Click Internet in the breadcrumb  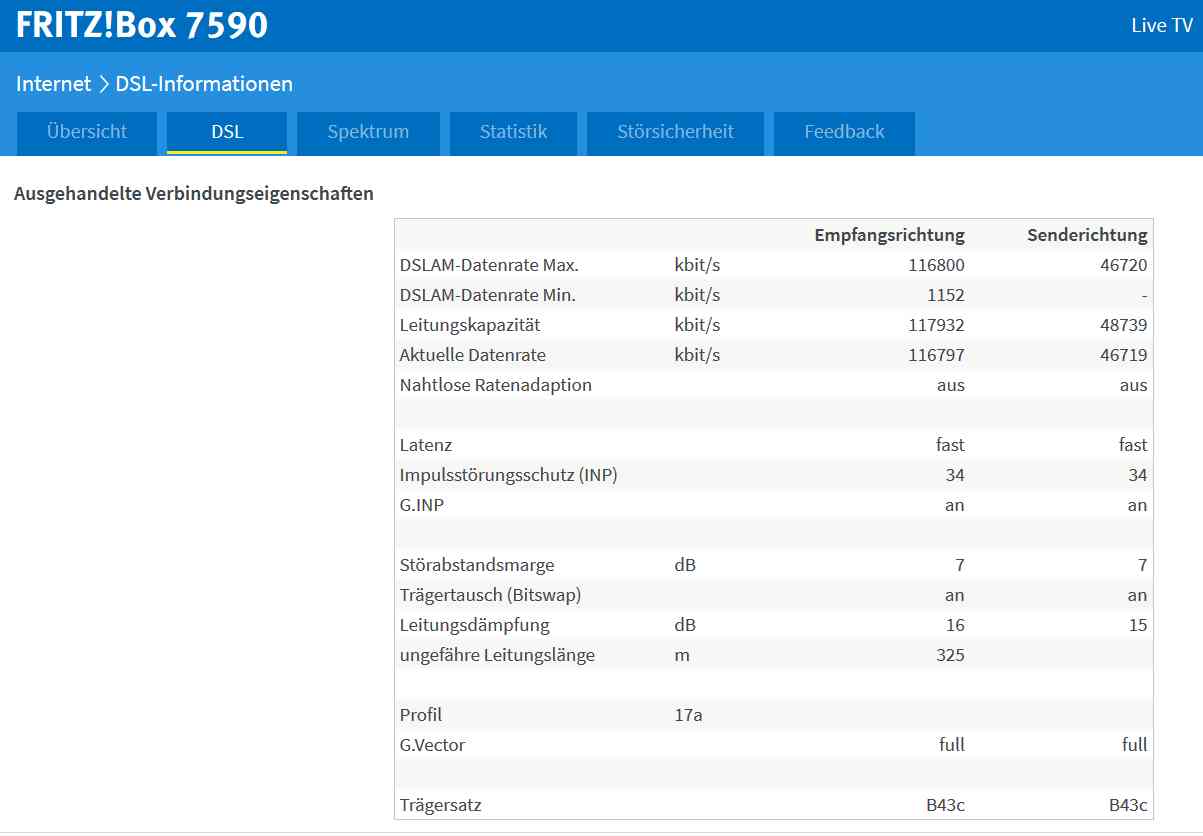click(x=53, y=84)
